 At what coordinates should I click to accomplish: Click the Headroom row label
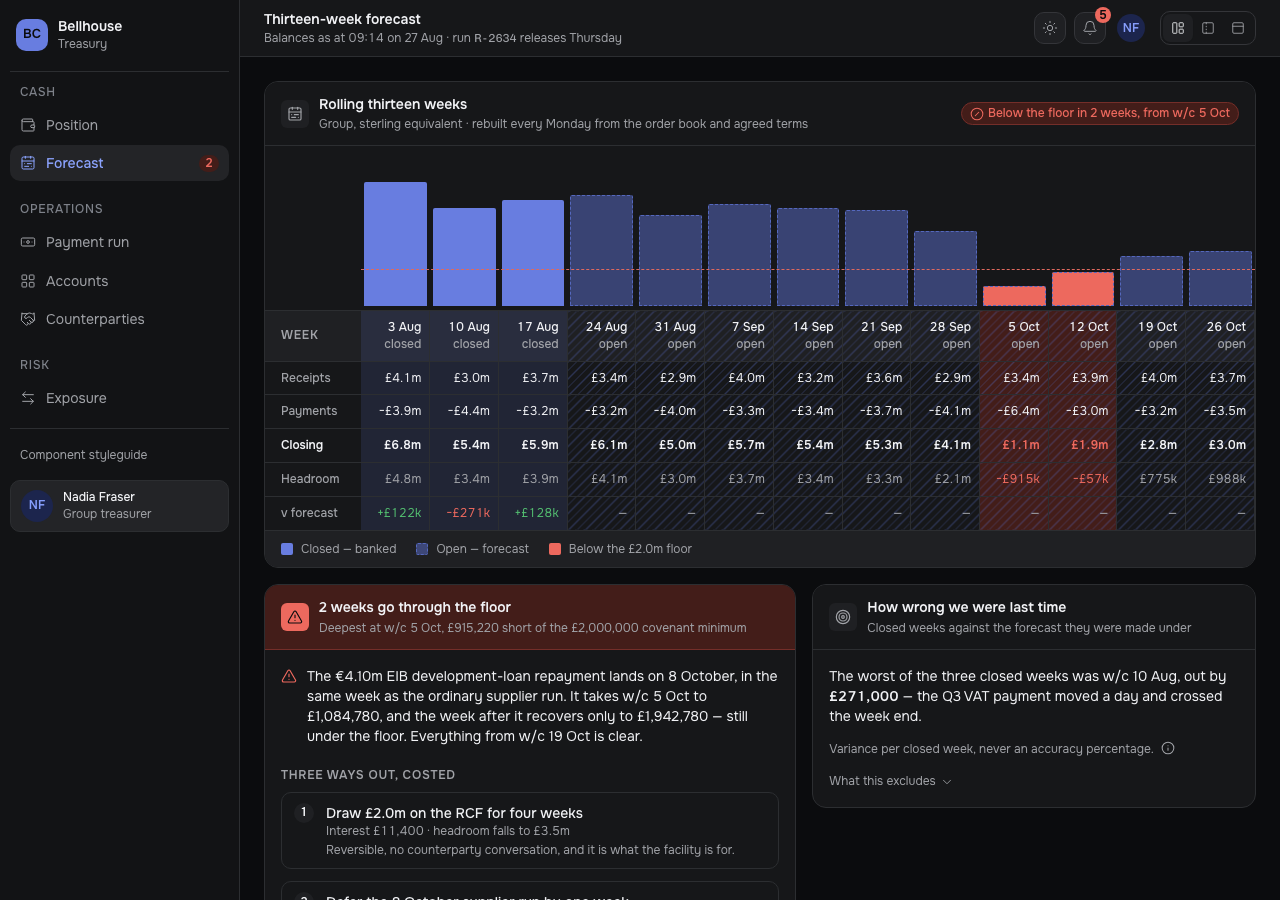(310, 479)
